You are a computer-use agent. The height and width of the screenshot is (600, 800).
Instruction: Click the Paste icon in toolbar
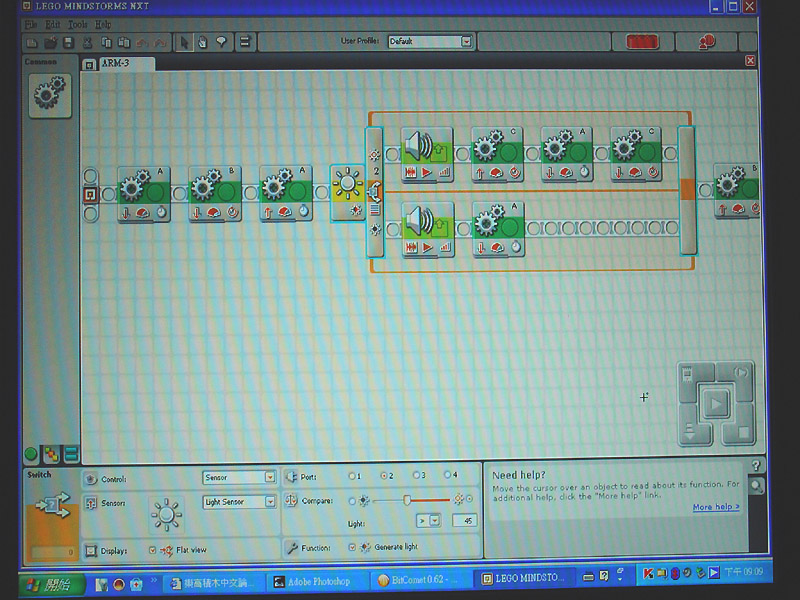124,43
